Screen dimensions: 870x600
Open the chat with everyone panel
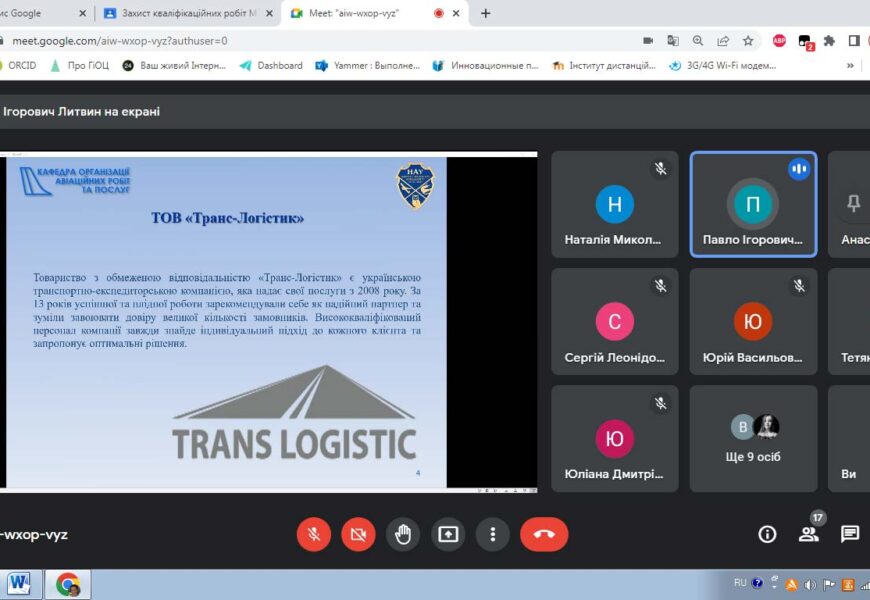pyautogui.click(x=849, y=534)
